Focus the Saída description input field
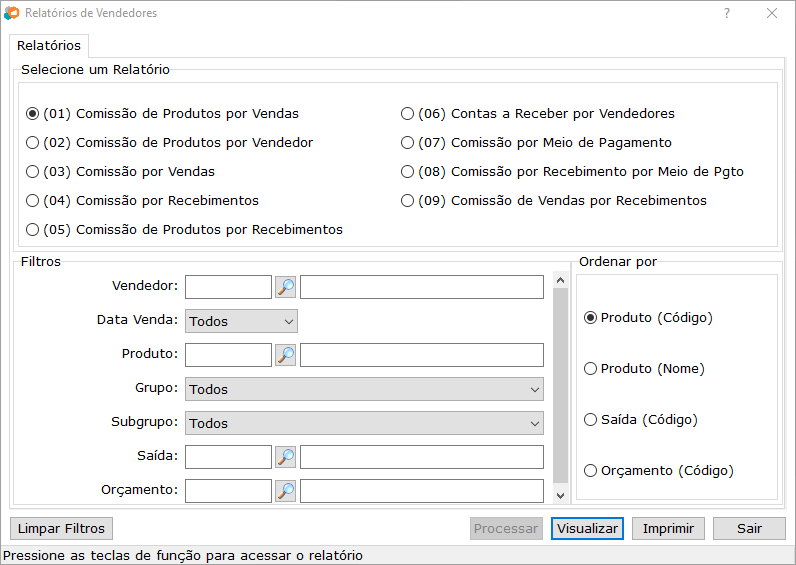 422,457
